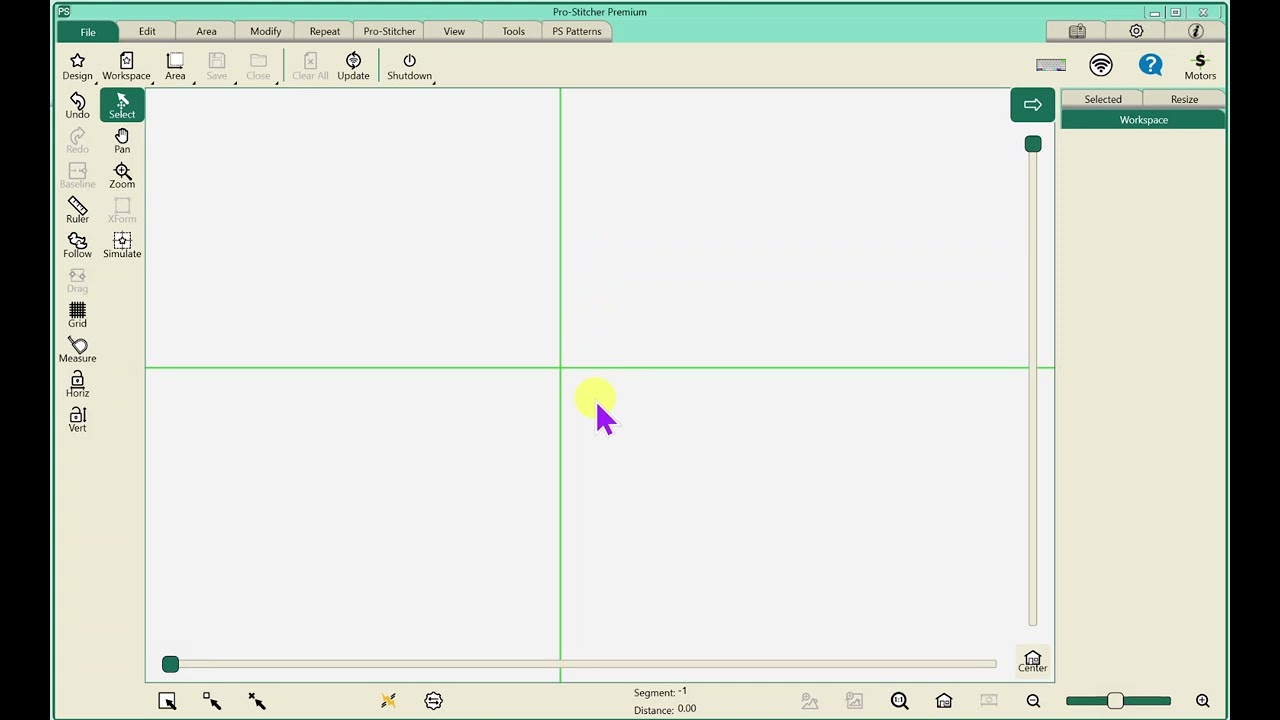This screenshot has width=1280, height=720.
Task: Collapse the side panel with arrow button
Action: (x=1032, y=105)
